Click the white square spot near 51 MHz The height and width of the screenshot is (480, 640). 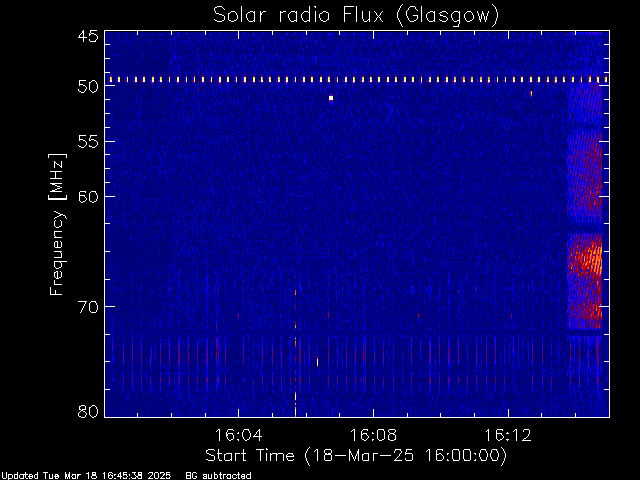point(331,98)
